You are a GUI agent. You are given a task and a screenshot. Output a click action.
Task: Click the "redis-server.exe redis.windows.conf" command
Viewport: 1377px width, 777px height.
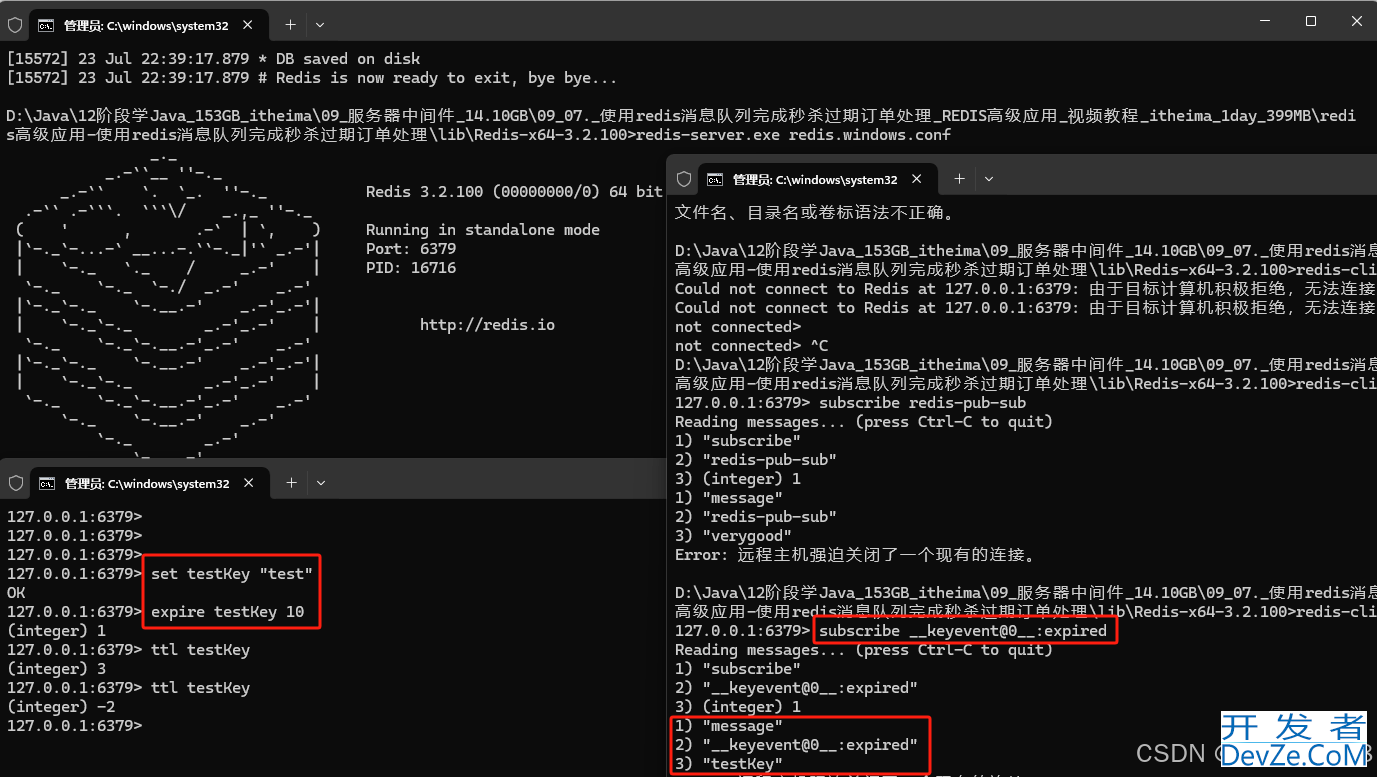pyautogui.click(x=794, y=135)
